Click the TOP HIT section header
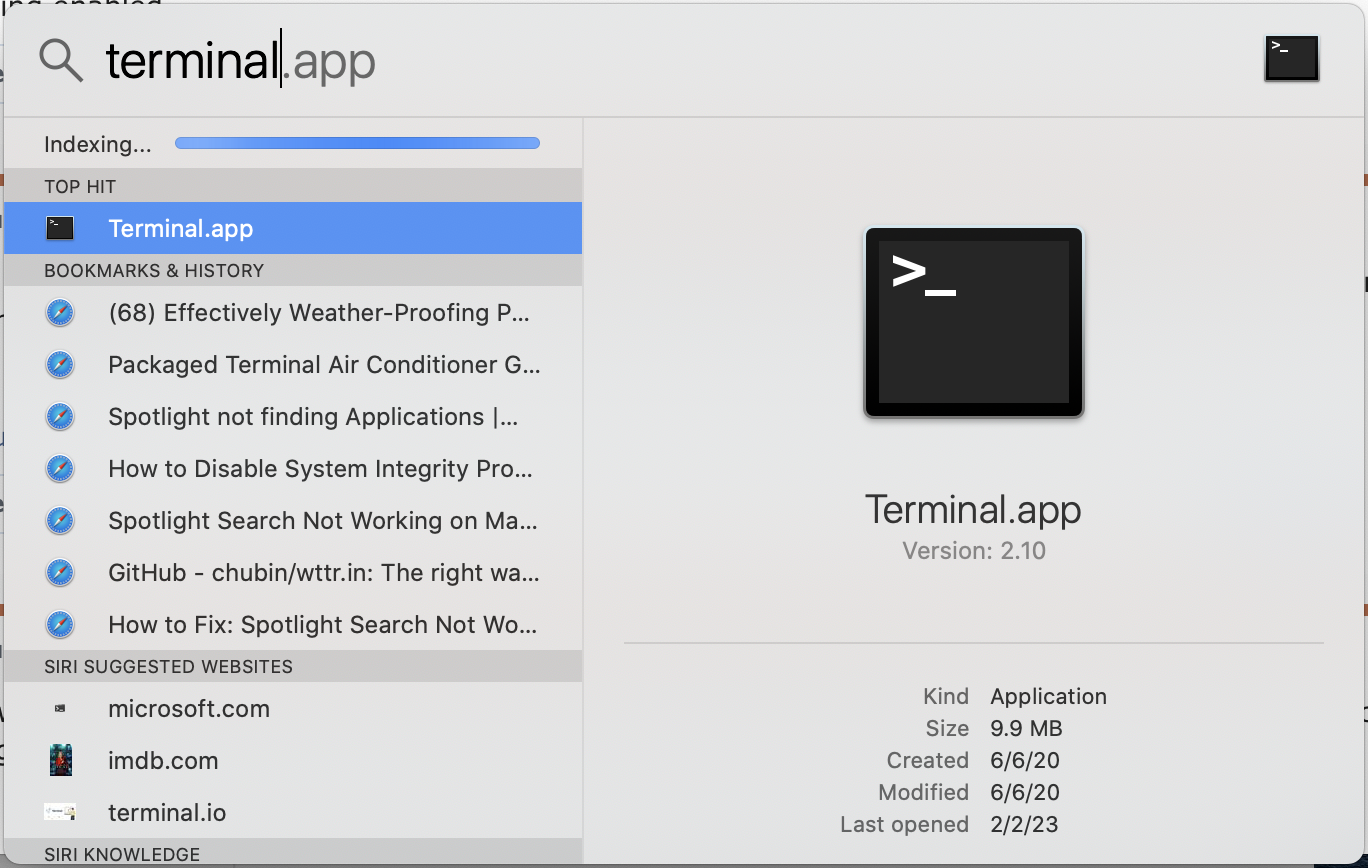Viewport: 1368px width, 868px height. [x=293, y=186]
